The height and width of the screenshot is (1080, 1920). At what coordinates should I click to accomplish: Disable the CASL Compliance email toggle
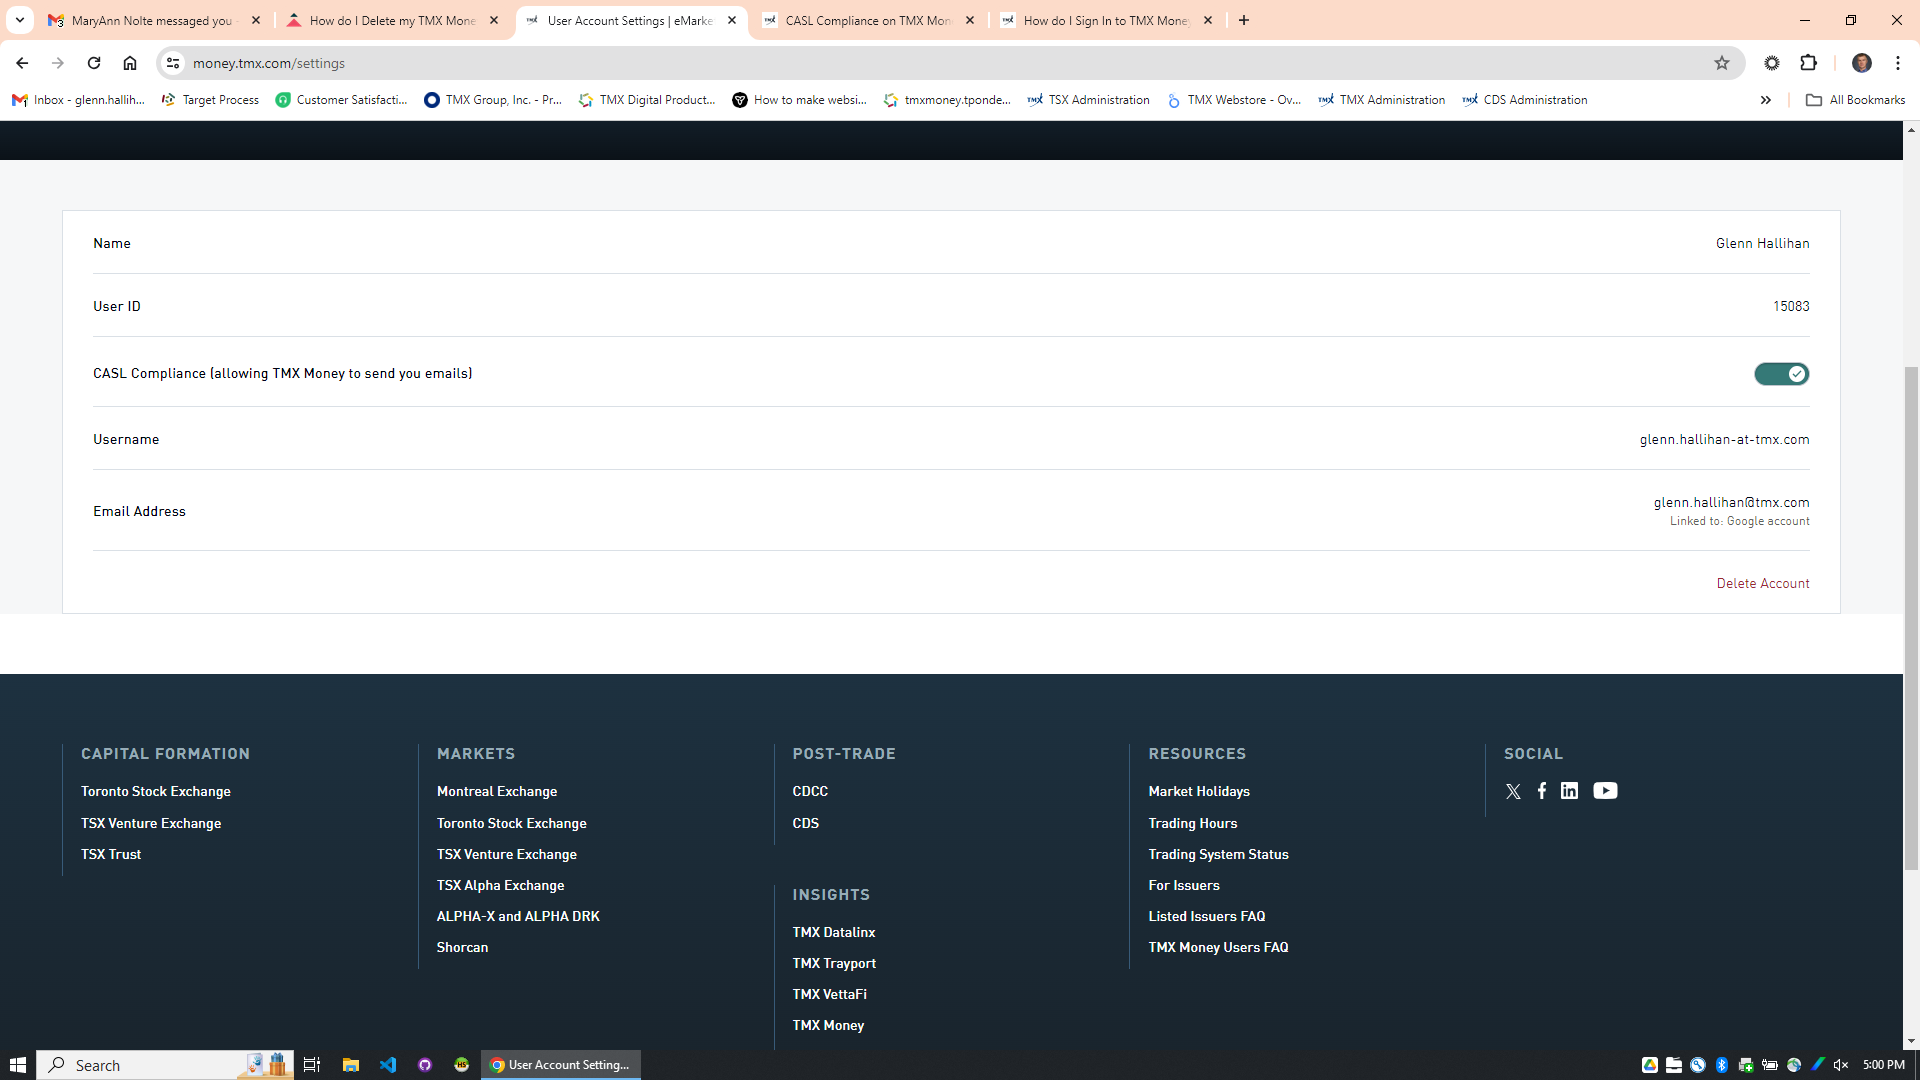coord(1781,374)
